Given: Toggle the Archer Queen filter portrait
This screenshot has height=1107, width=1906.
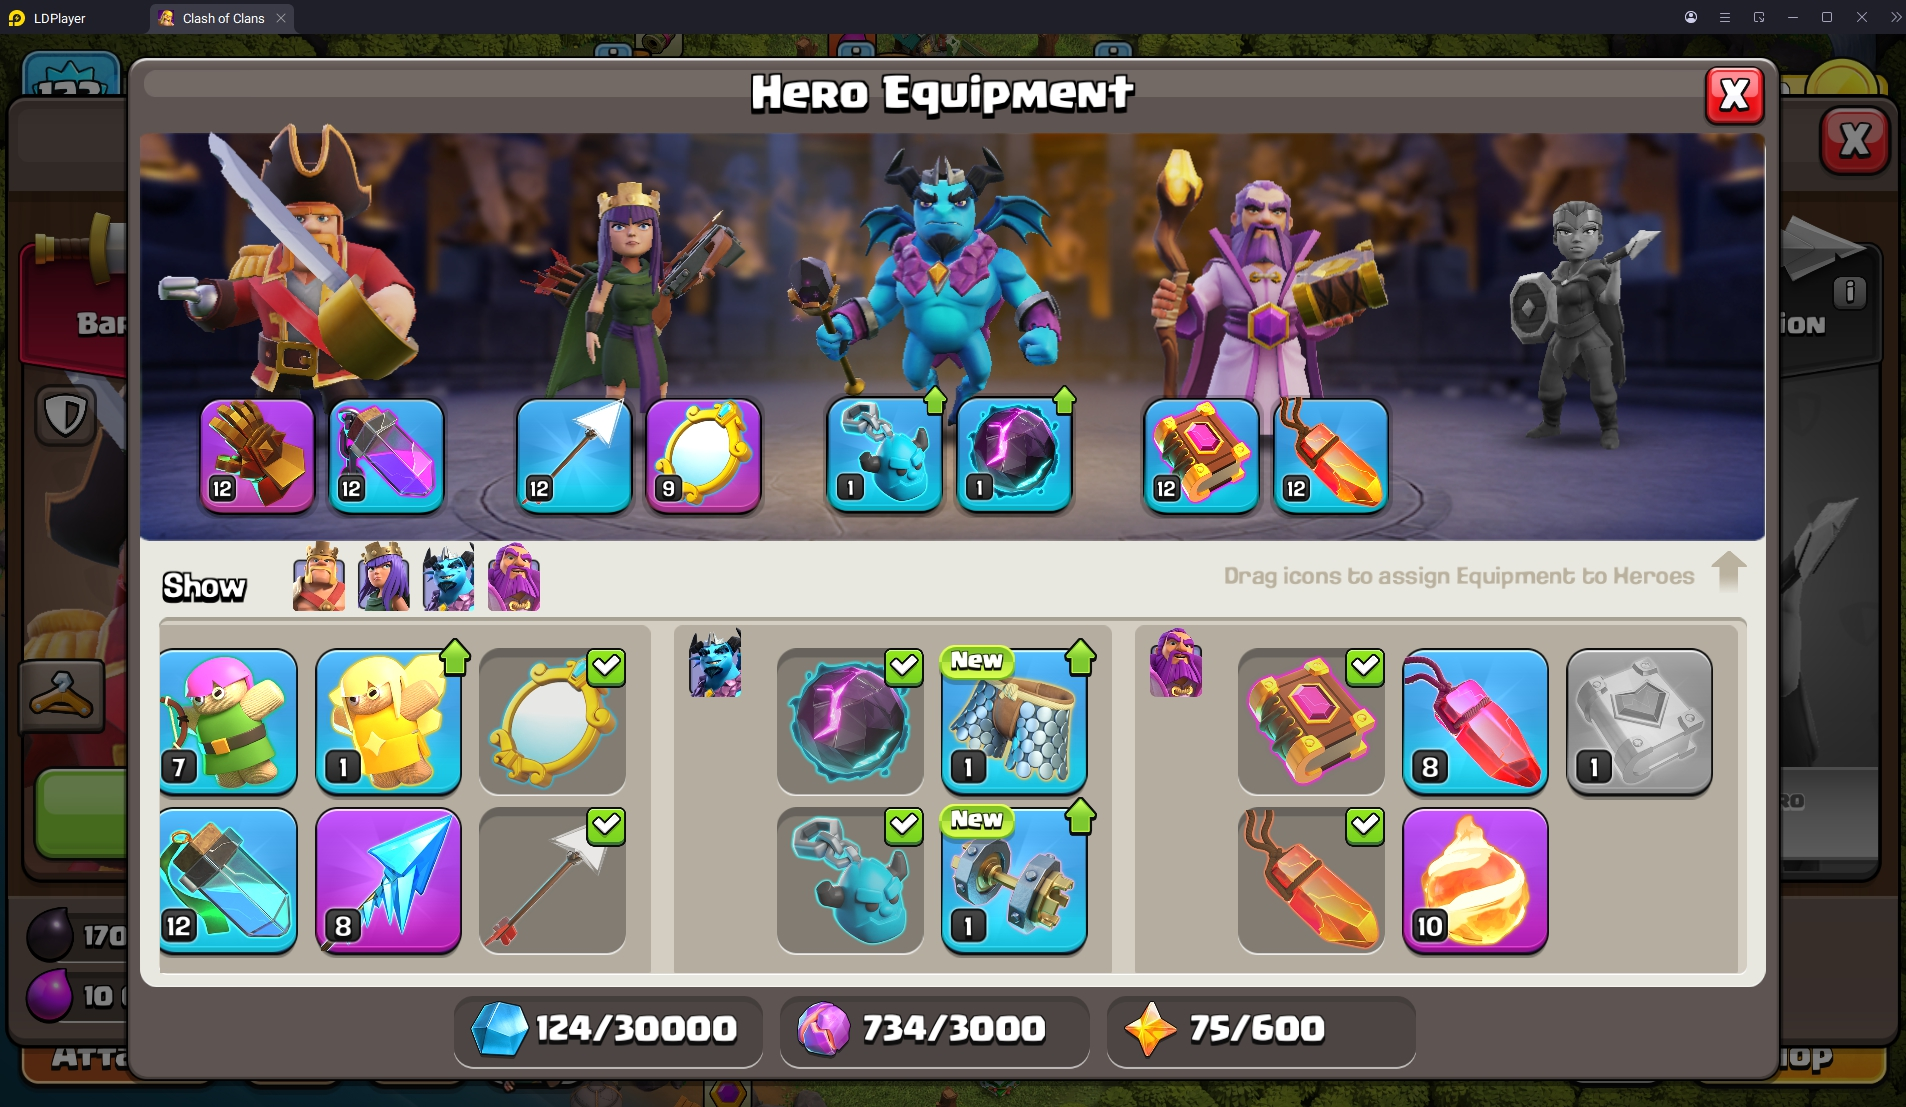Looking at the screenshot, I should click(384, 577).
